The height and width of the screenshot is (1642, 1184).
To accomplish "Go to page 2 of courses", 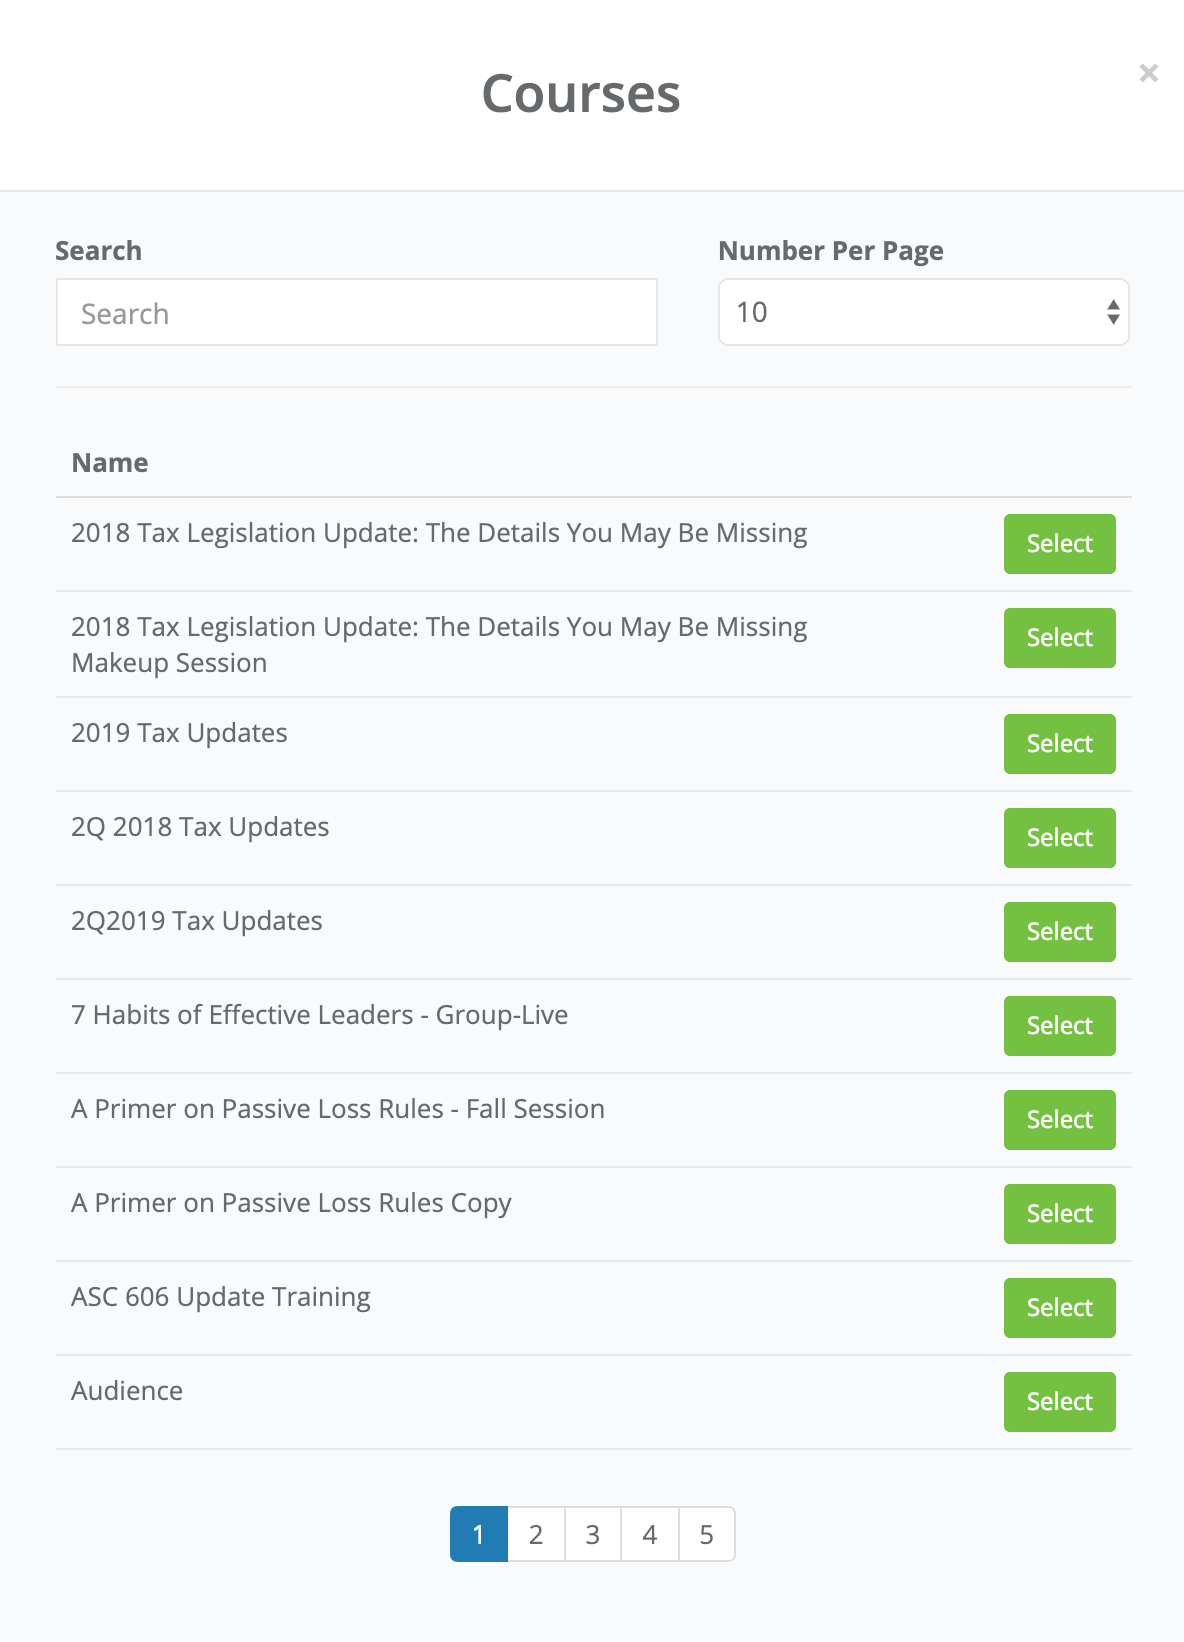I will [536, 1534].
